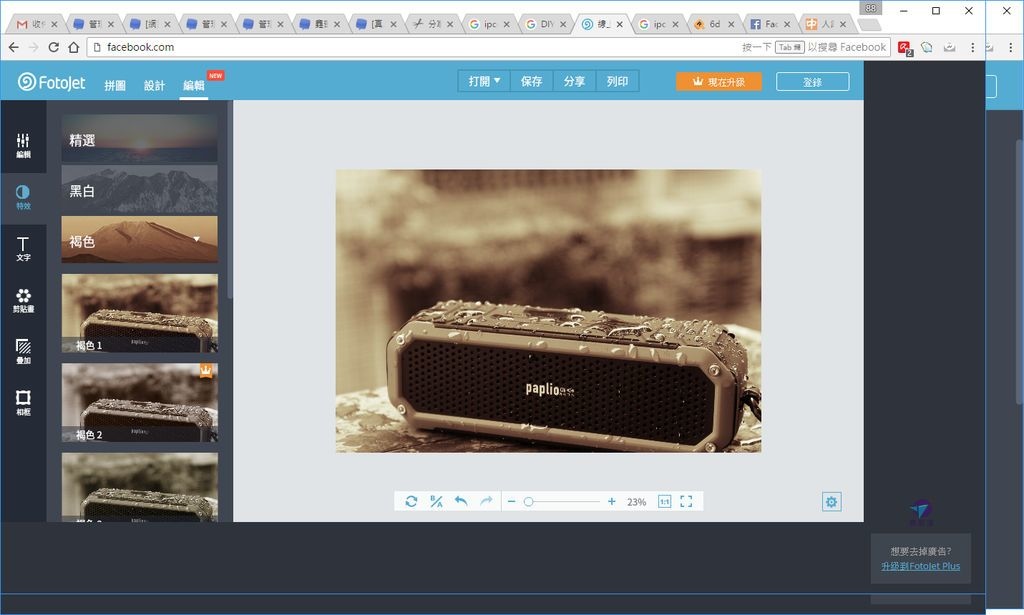Open the 打開 dropdown menu
The image size is (1024, 615).
click(484, 81)
